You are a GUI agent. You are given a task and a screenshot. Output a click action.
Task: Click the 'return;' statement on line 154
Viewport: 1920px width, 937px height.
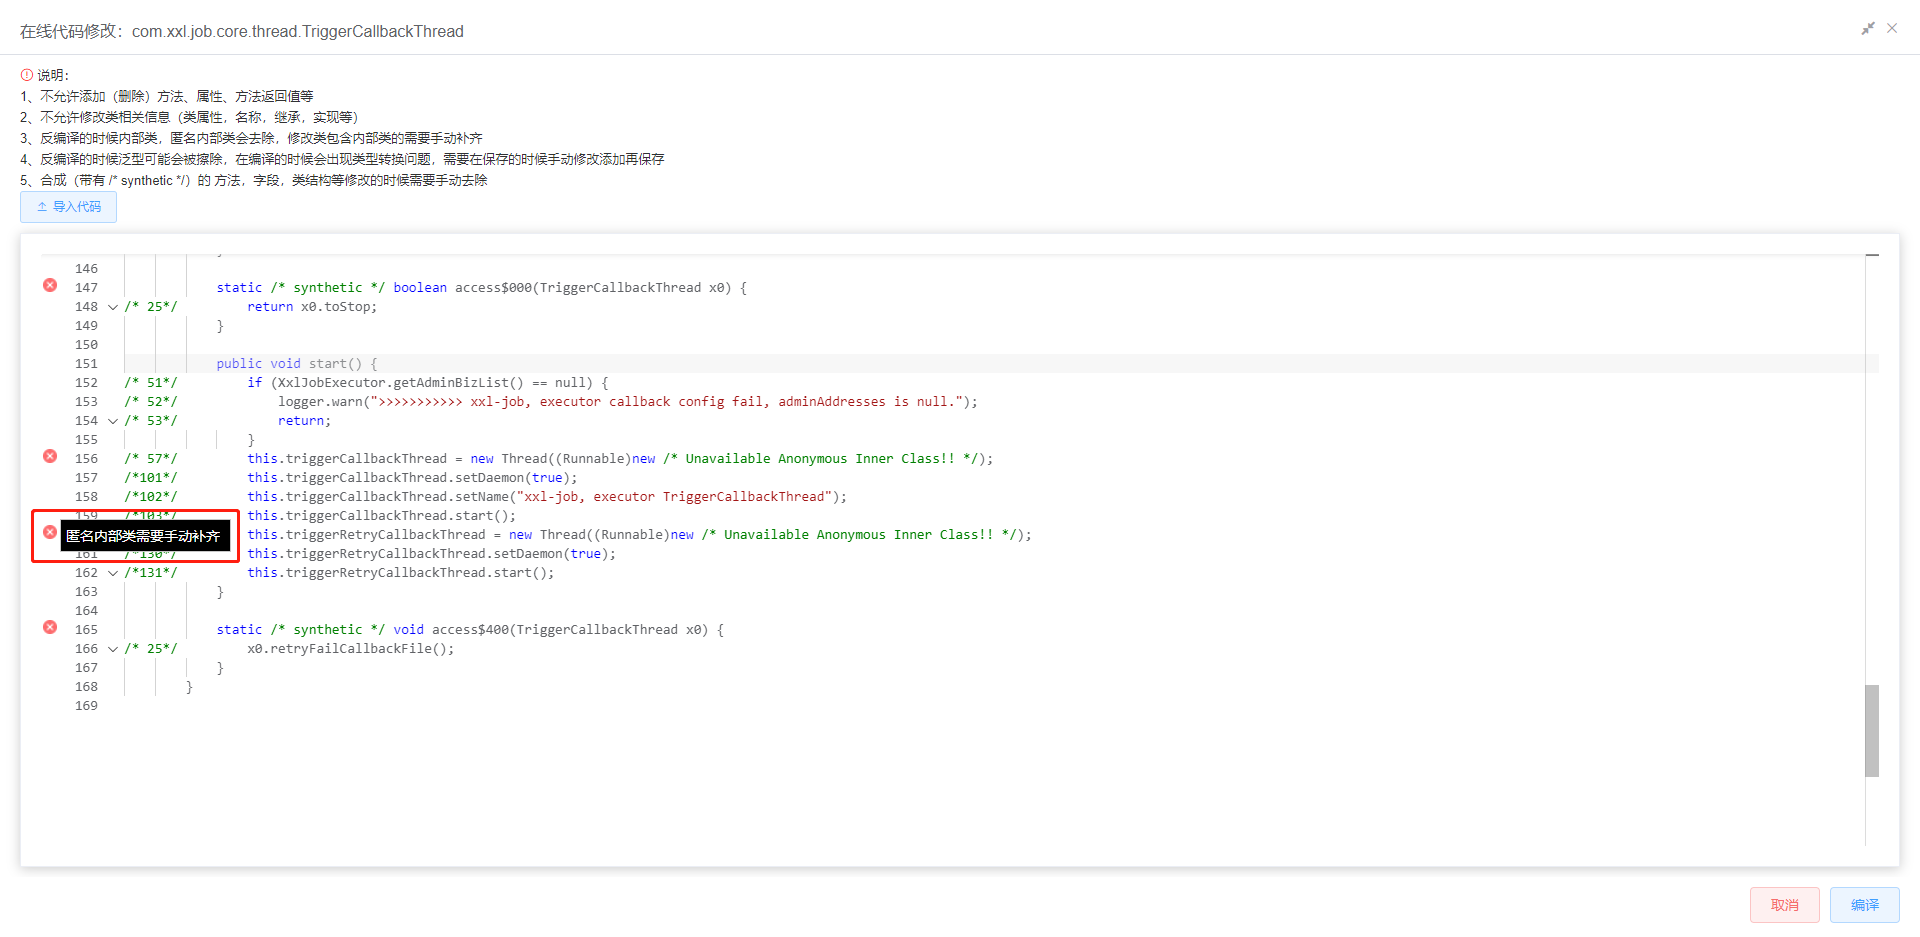click(304, 421)
